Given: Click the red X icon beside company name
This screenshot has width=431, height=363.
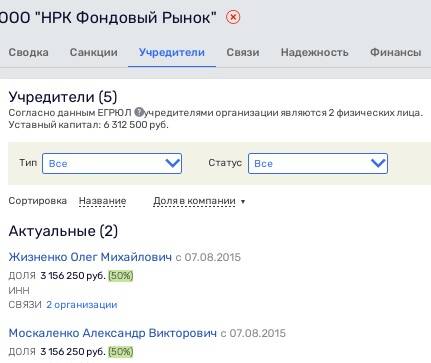Looking at the screenshot, I should point(233,17).
